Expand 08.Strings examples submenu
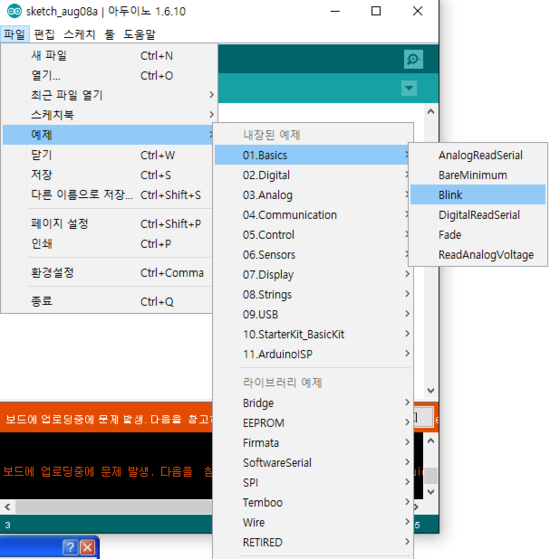The width and height of the screenshot is (550, 559). point(313,294)
